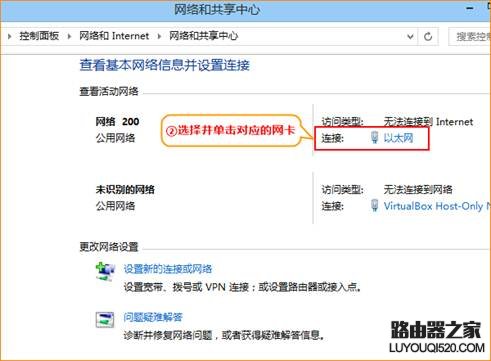Click the 查看活动网络 section label
Image resolution: width=491 pixels, height=361 pixels.
[x=109, y=91]
